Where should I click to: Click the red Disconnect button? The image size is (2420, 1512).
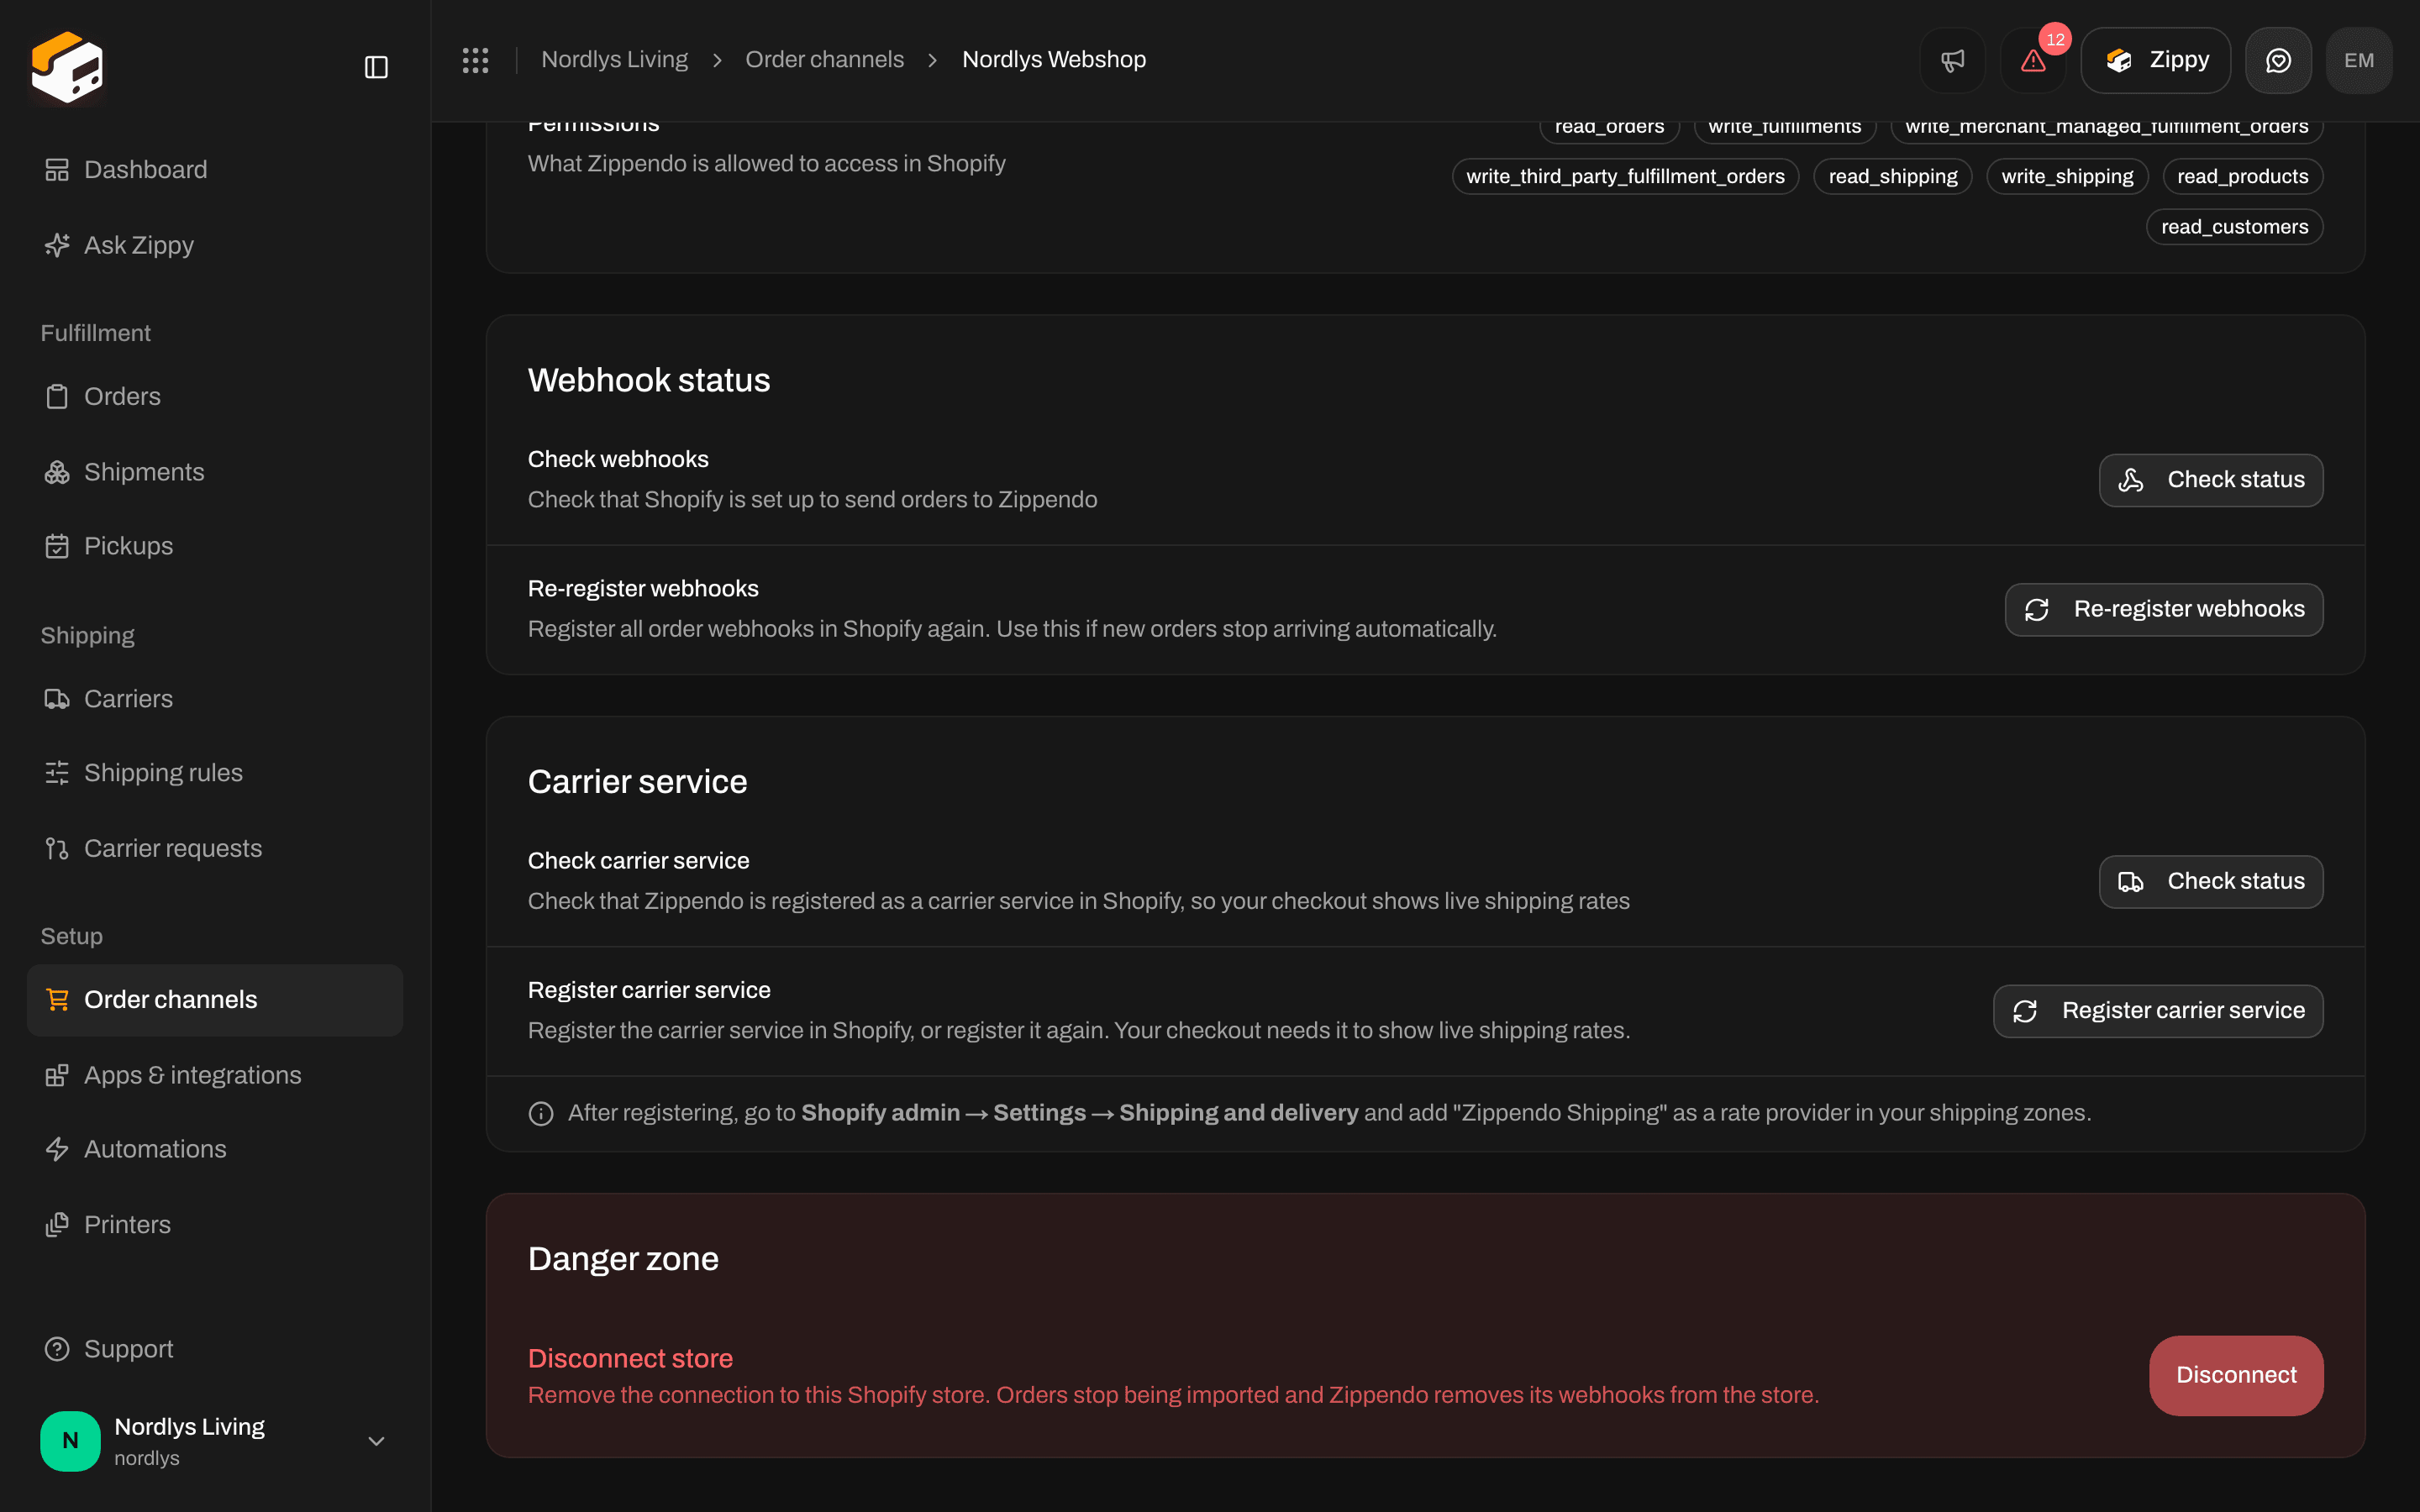click(x=2236, y=1375)
